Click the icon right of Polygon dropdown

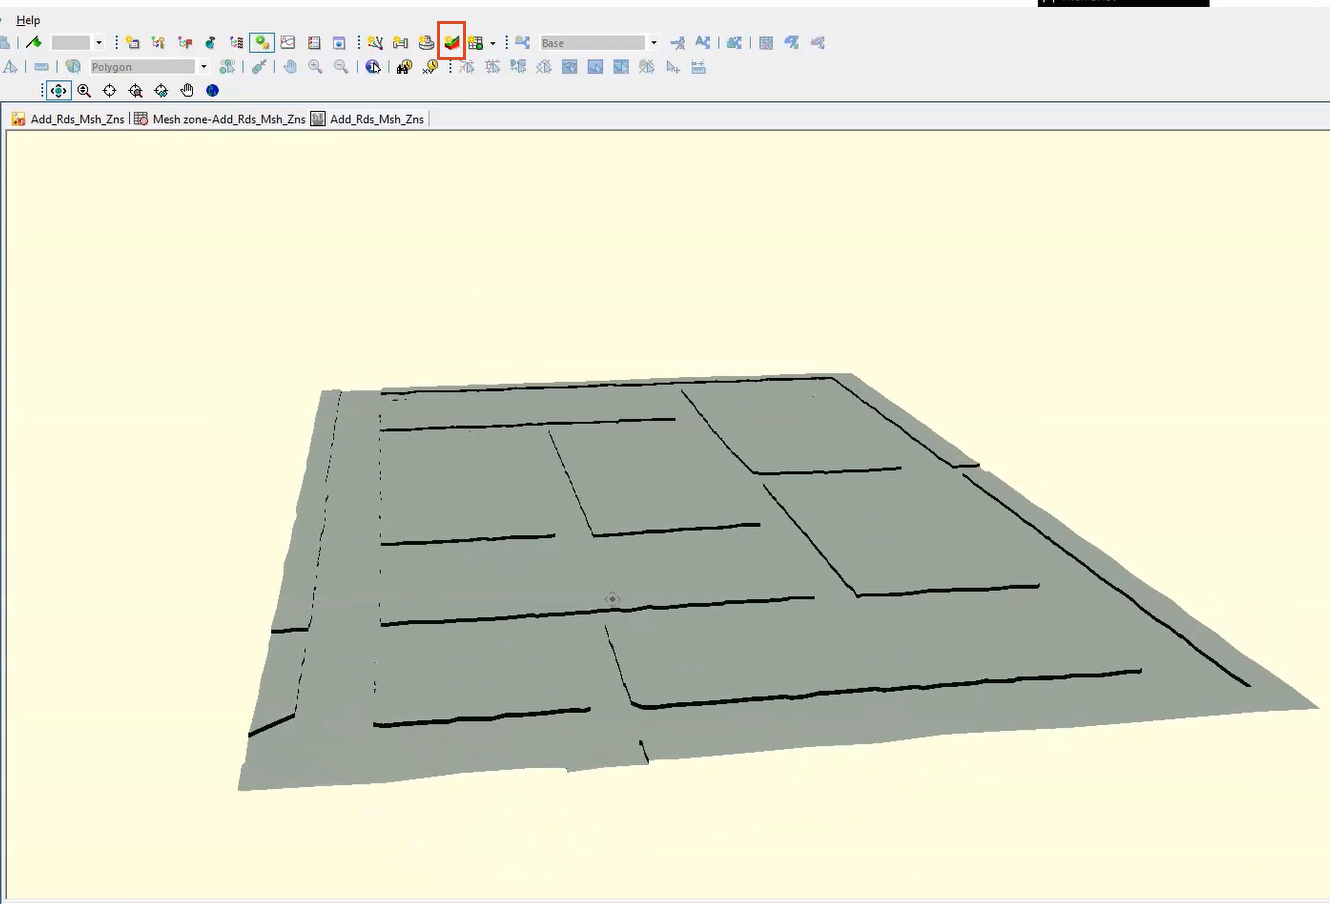pos(227,66)
